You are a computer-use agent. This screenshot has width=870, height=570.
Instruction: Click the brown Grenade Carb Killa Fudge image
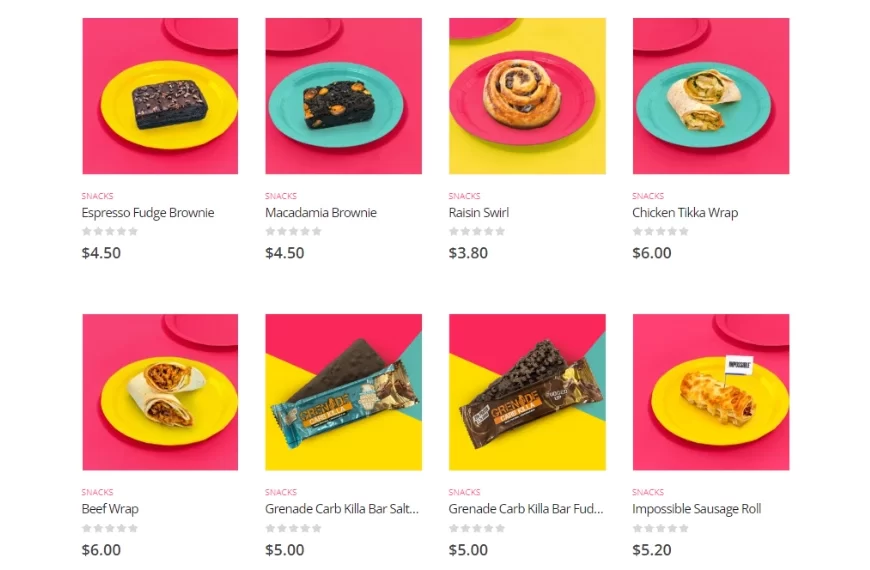click(527, 392)
